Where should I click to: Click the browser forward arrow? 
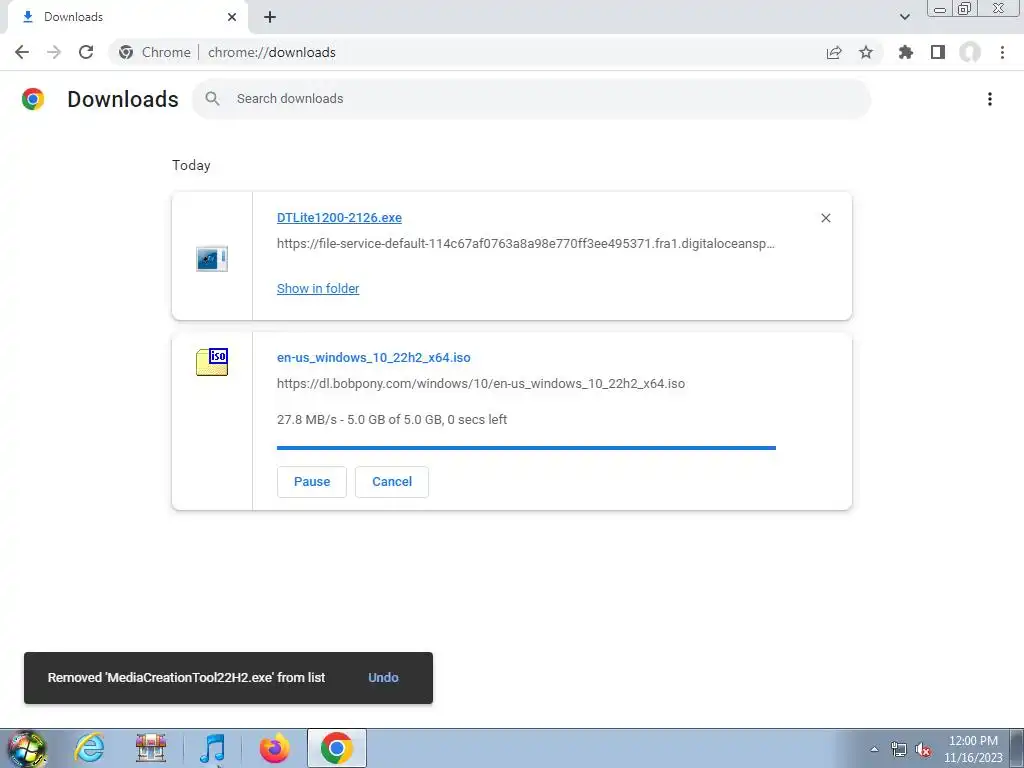[54, 52]
